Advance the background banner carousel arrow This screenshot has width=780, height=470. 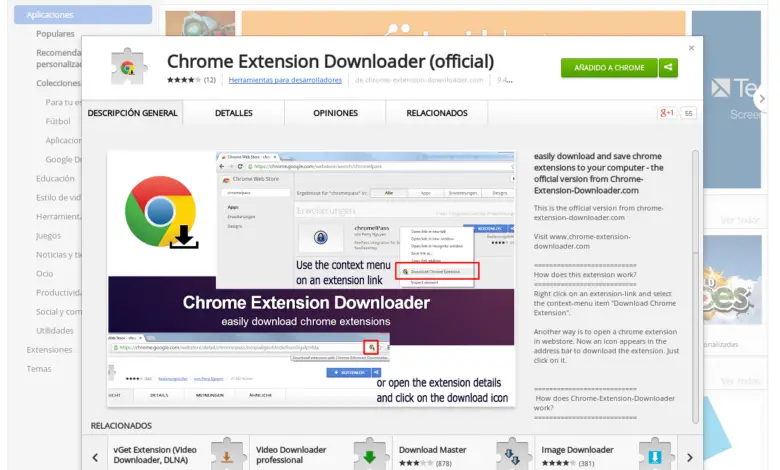(762, 99)
